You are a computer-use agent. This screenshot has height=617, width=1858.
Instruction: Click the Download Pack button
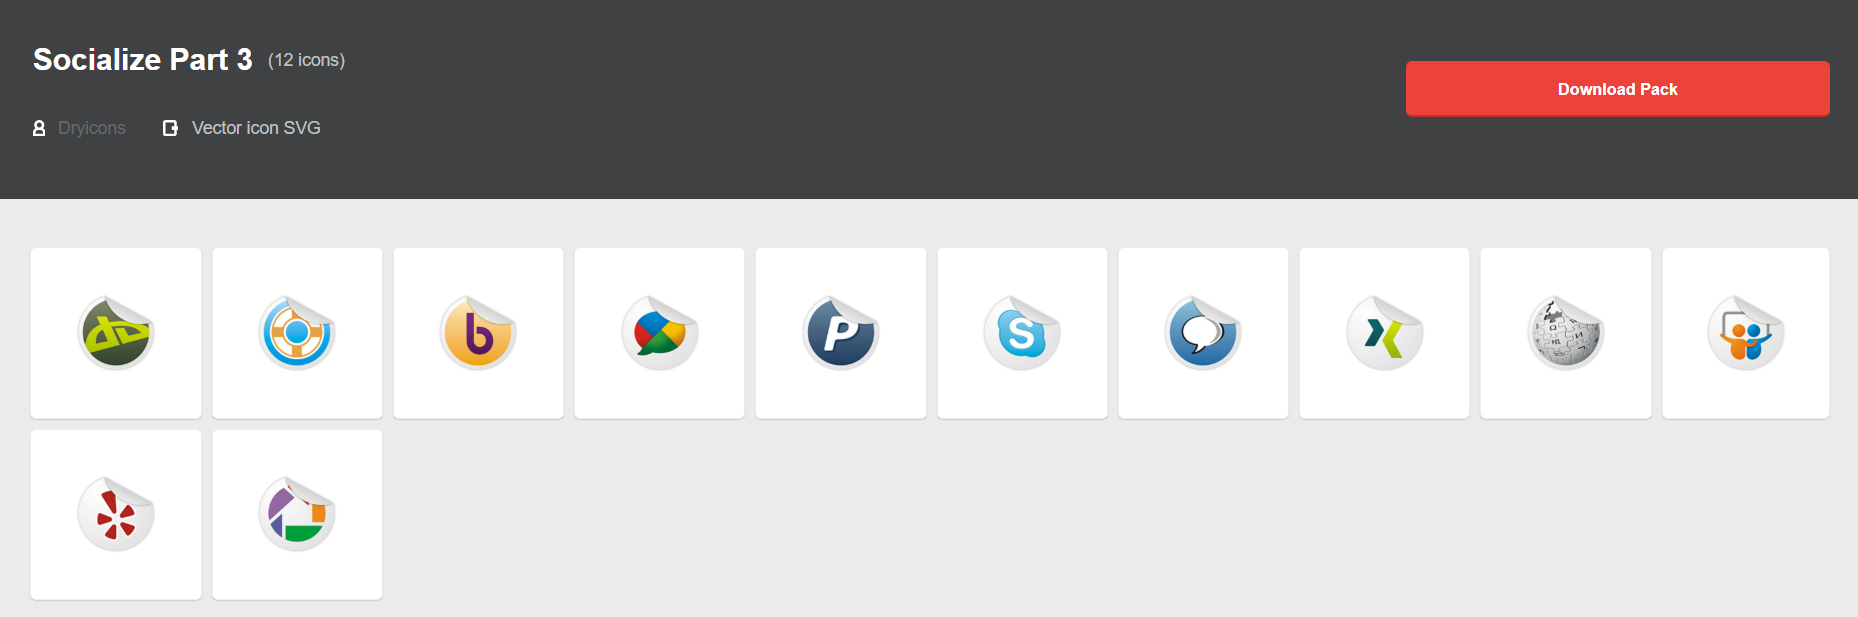coord(1617,89)
